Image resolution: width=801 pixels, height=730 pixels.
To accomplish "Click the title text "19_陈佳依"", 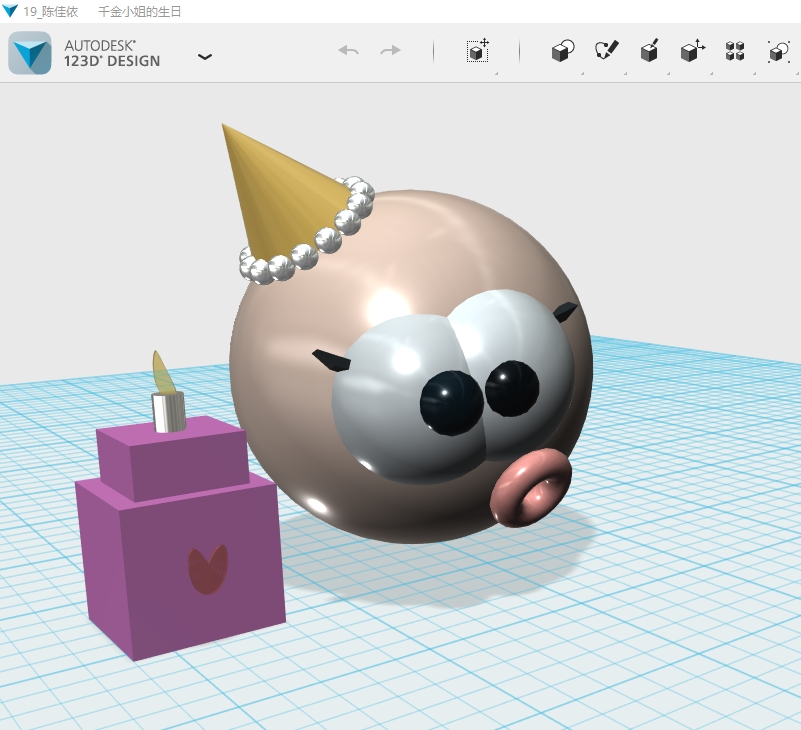I will tap(51, 11).
